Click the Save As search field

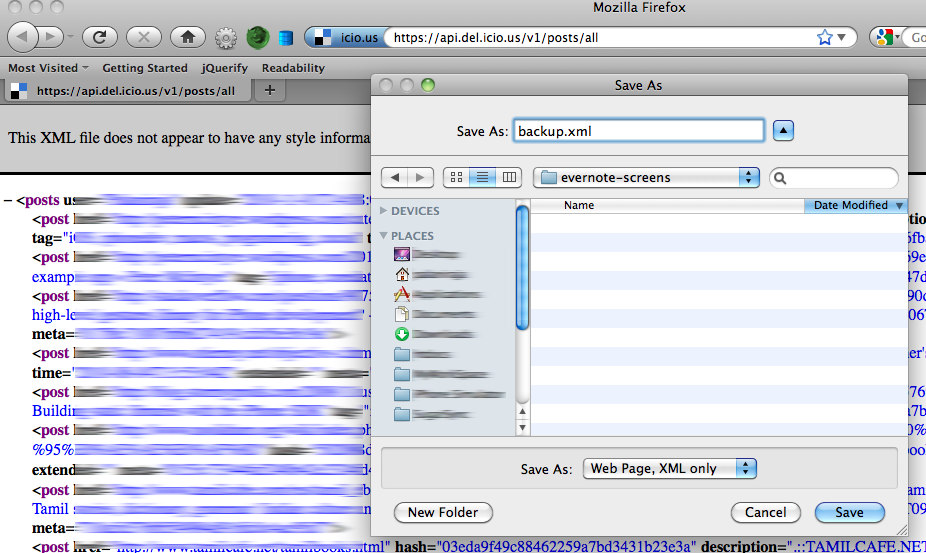(x=834, y=178)
